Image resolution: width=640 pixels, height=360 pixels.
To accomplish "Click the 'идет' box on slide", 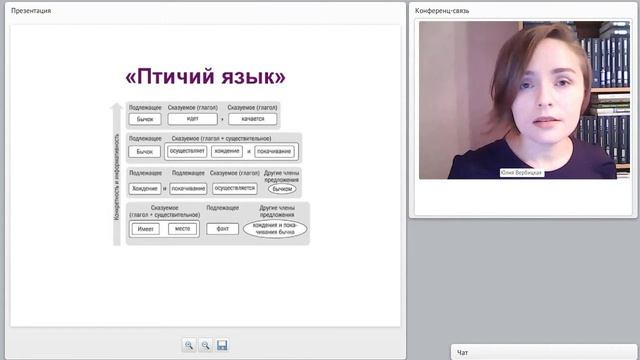I will pyautogui.click(x=193, y=119).
